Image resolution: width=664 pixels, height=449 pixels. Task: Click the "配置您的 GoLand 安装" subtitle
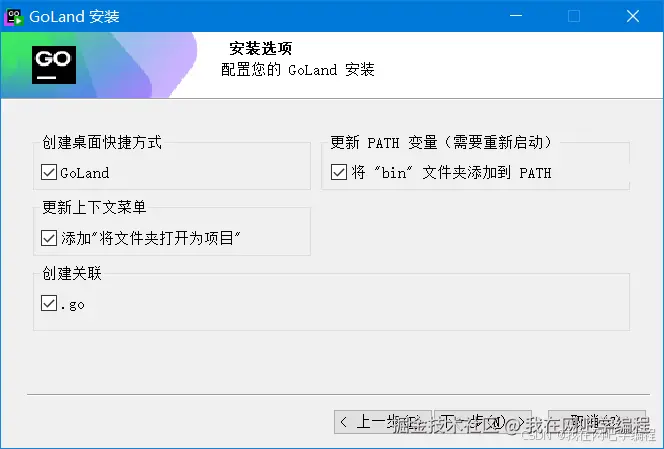pyautogui.click(x=298, y=69)
